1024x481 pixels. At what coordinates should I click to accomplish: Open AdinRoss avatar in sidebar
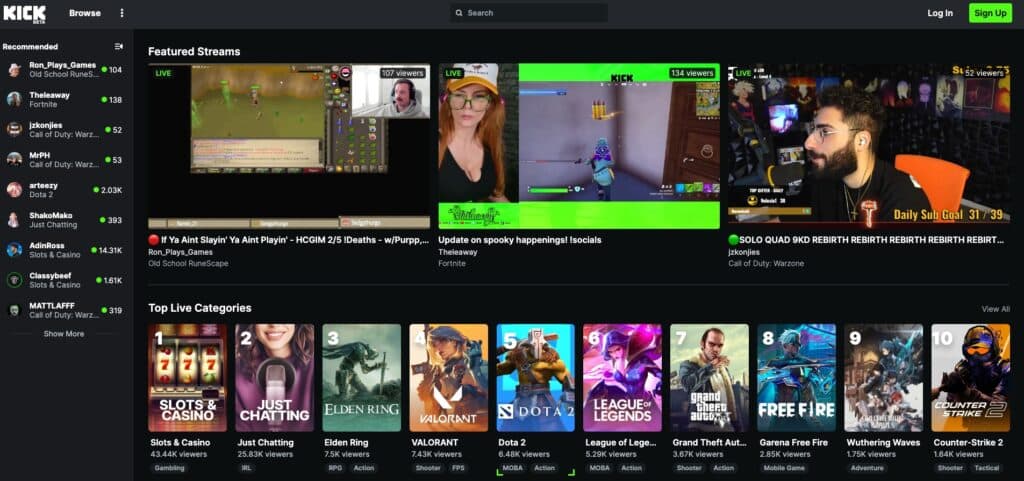tap(14, 250)
